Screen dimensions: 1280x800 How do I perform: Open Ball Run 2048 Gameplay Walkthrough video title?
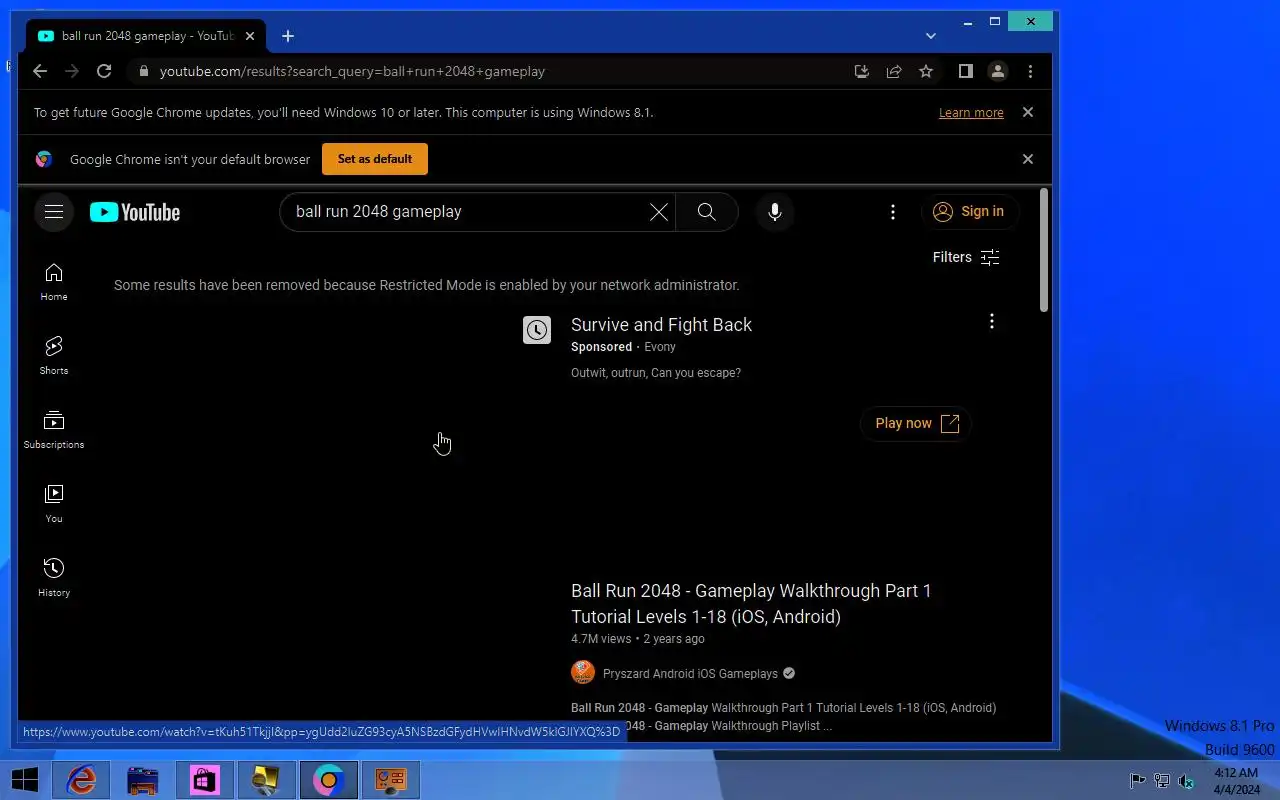[751, 604]
